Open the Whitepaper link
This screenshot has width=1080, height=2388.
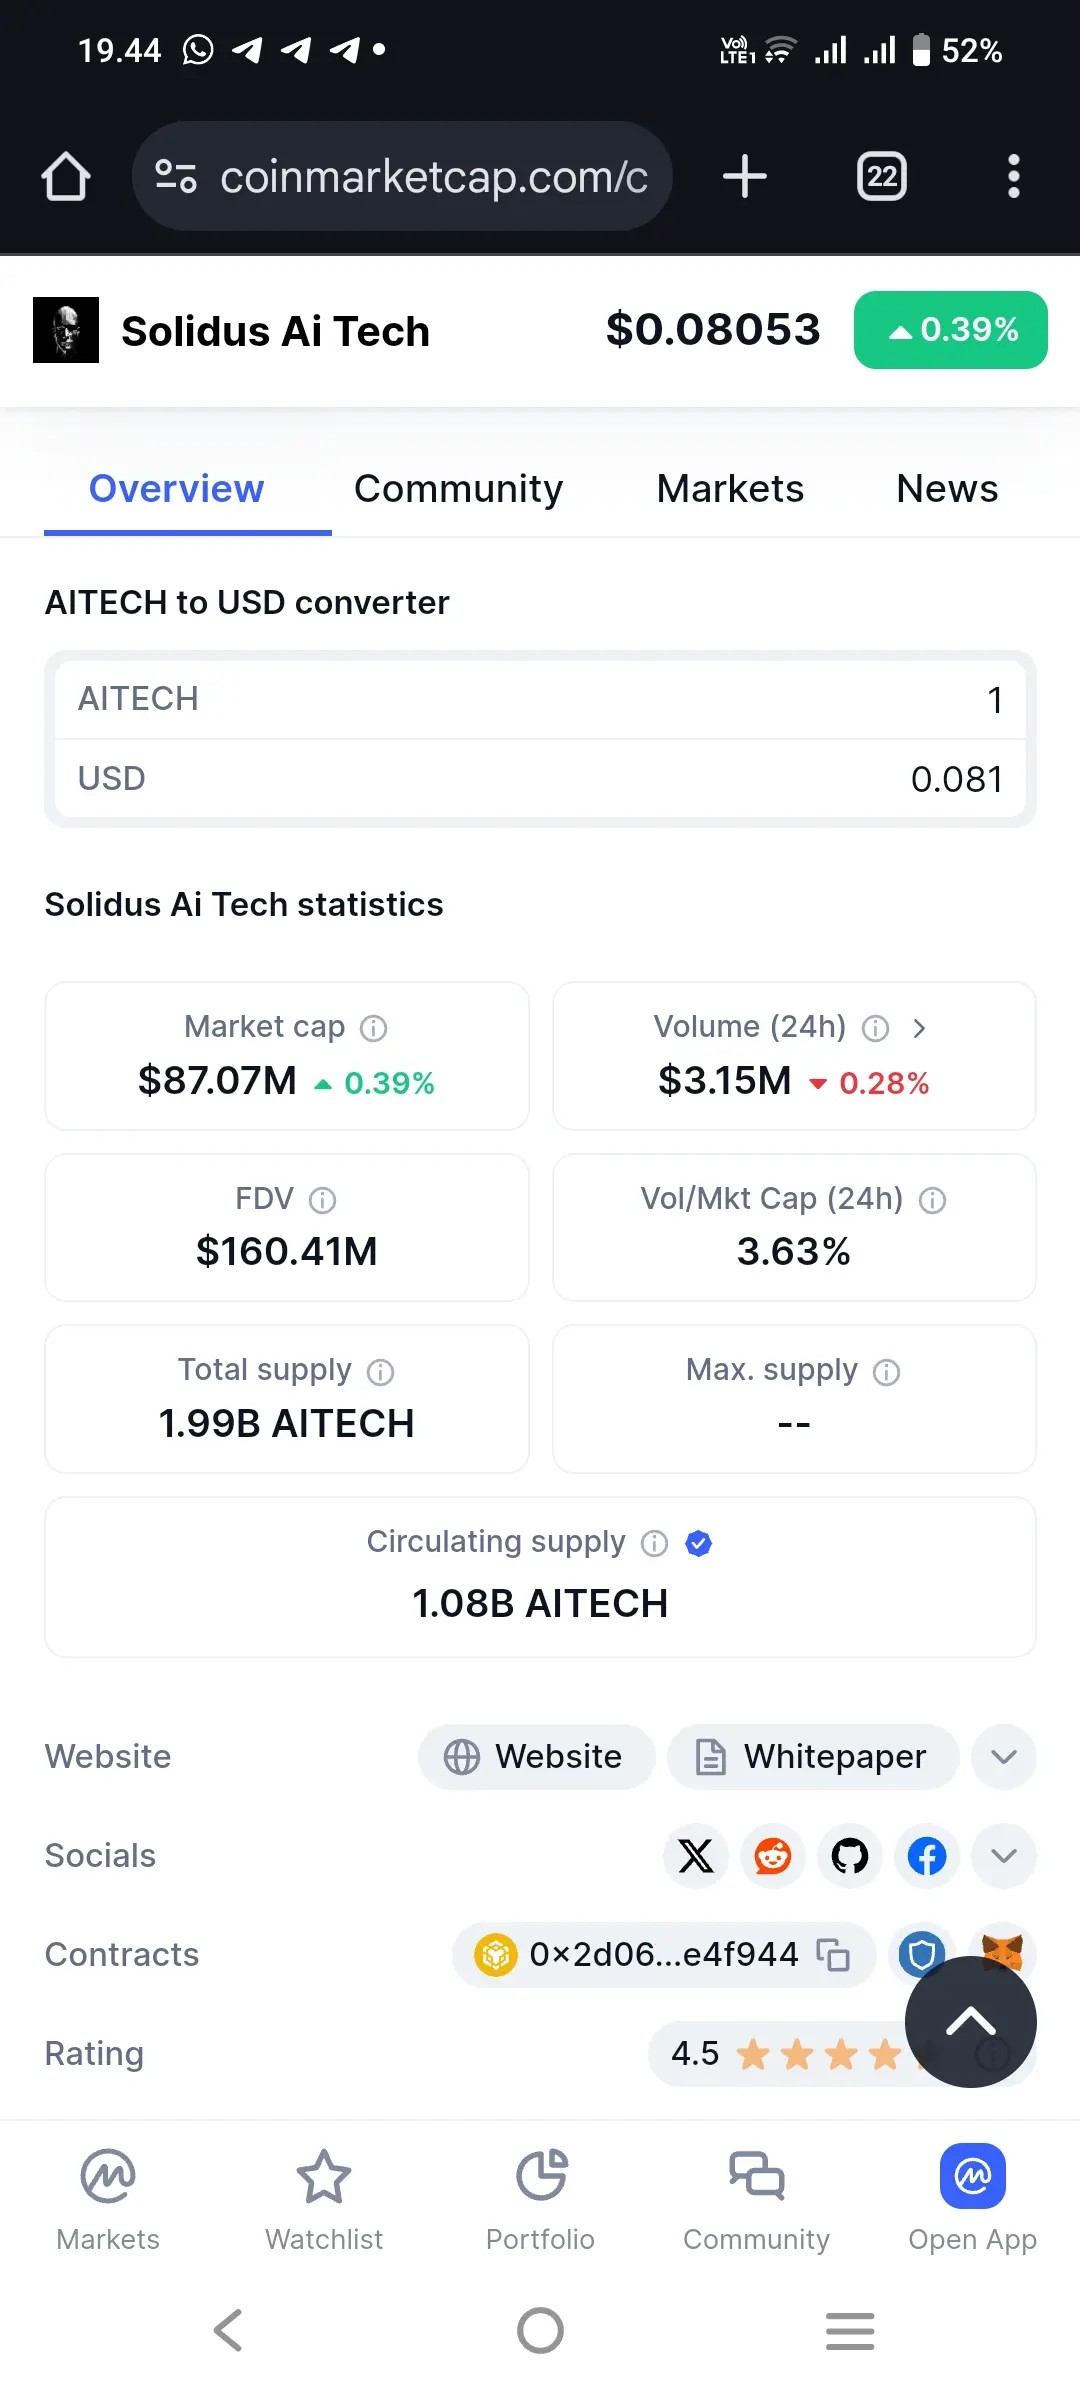click(x=813, y=1757)
